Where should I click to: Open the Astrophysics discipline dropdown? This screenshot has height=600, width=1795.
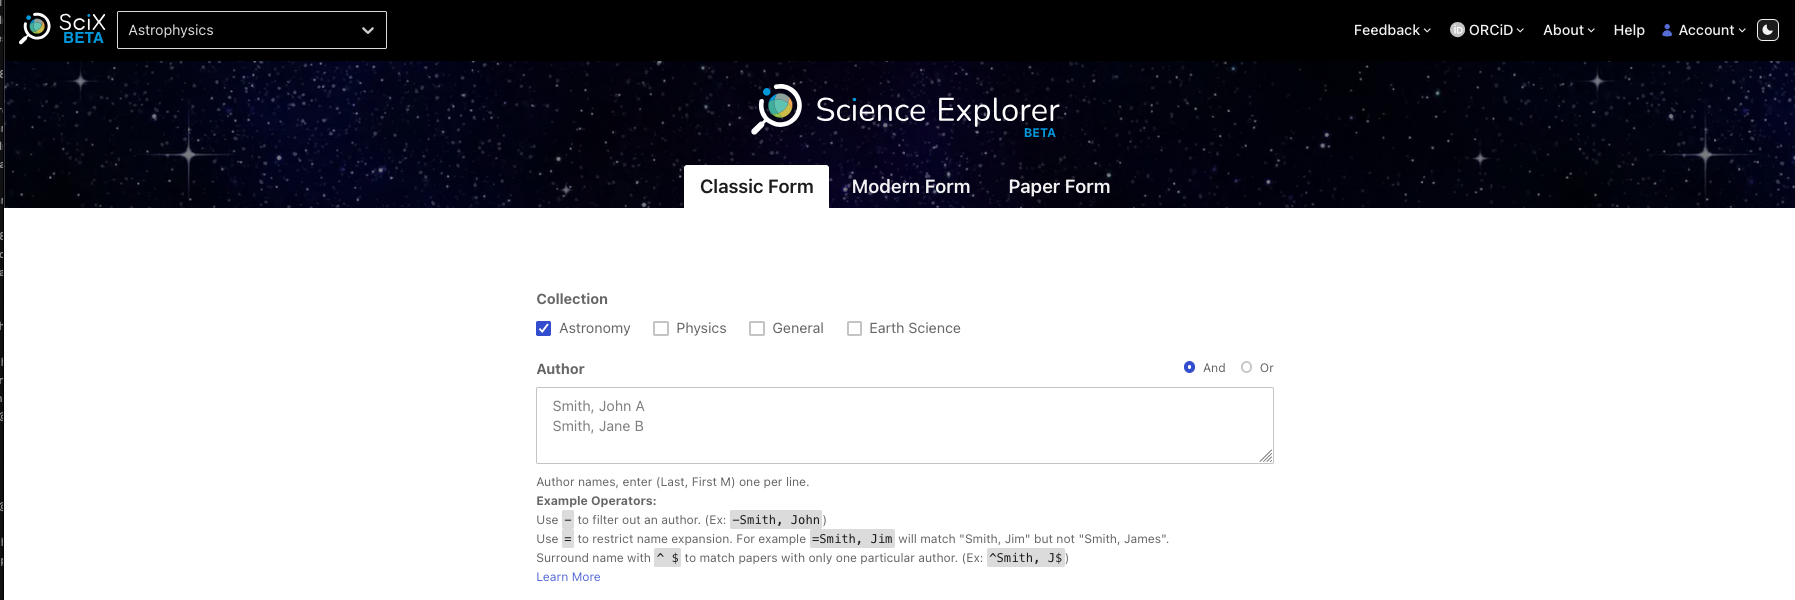click(252, 30)
